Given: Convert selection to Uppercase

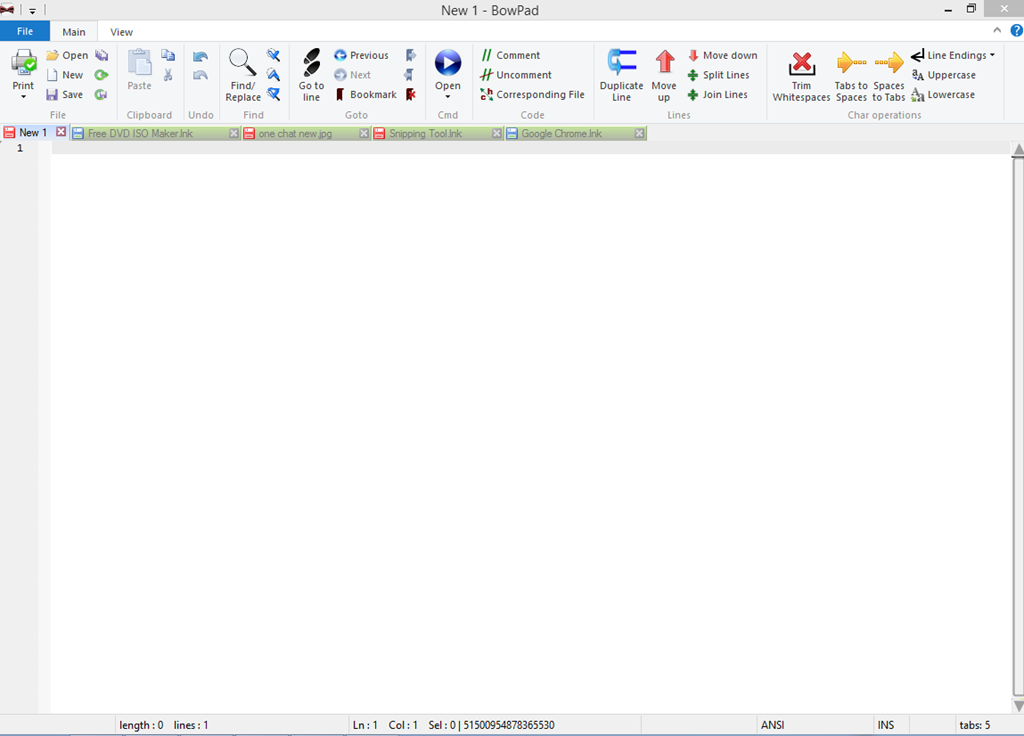Looking at the screenshot, I should click(944, 75).
